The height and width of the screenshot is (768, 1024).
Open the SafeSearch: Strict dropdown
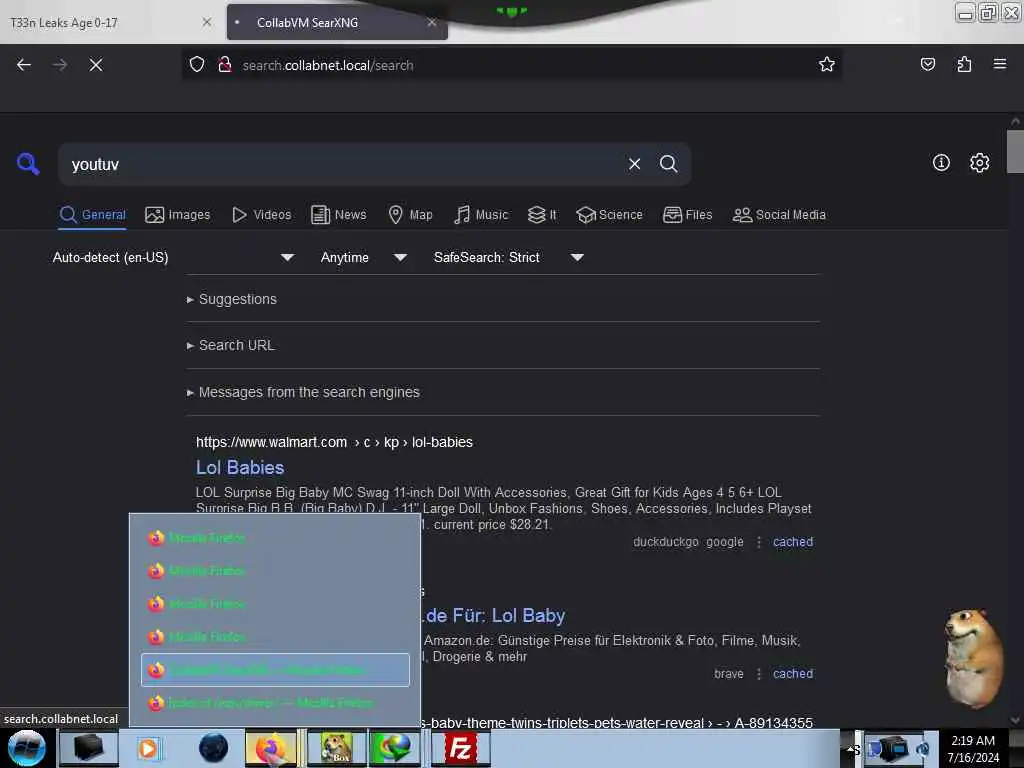click(x=509, y=257)
